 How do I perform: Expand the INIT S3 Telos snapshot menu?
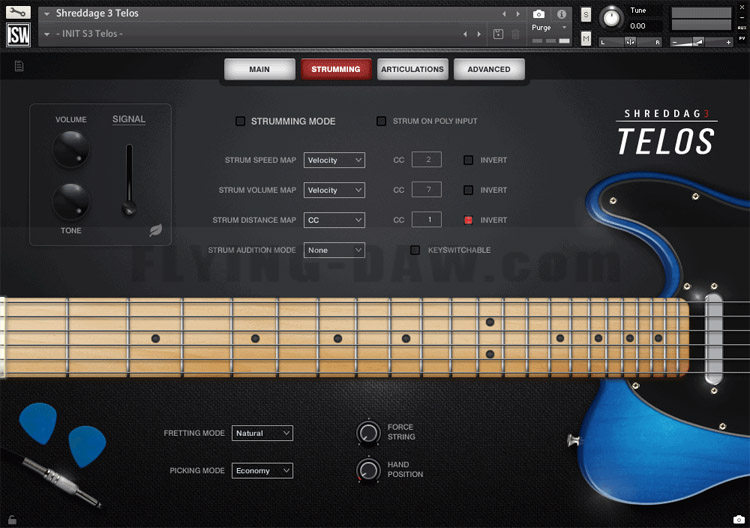click(x=47, y=34)
